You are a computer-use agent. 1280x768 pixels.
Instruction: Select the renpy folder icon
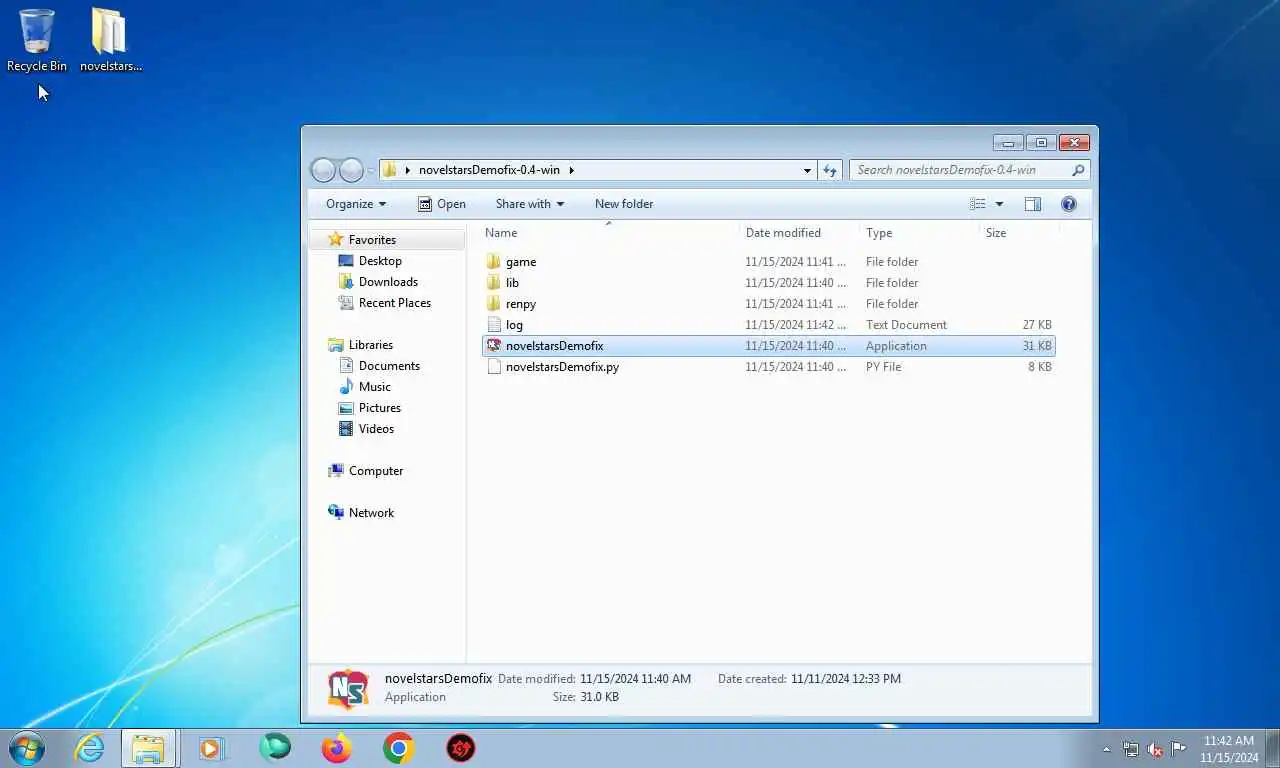[x=493, y=304]
